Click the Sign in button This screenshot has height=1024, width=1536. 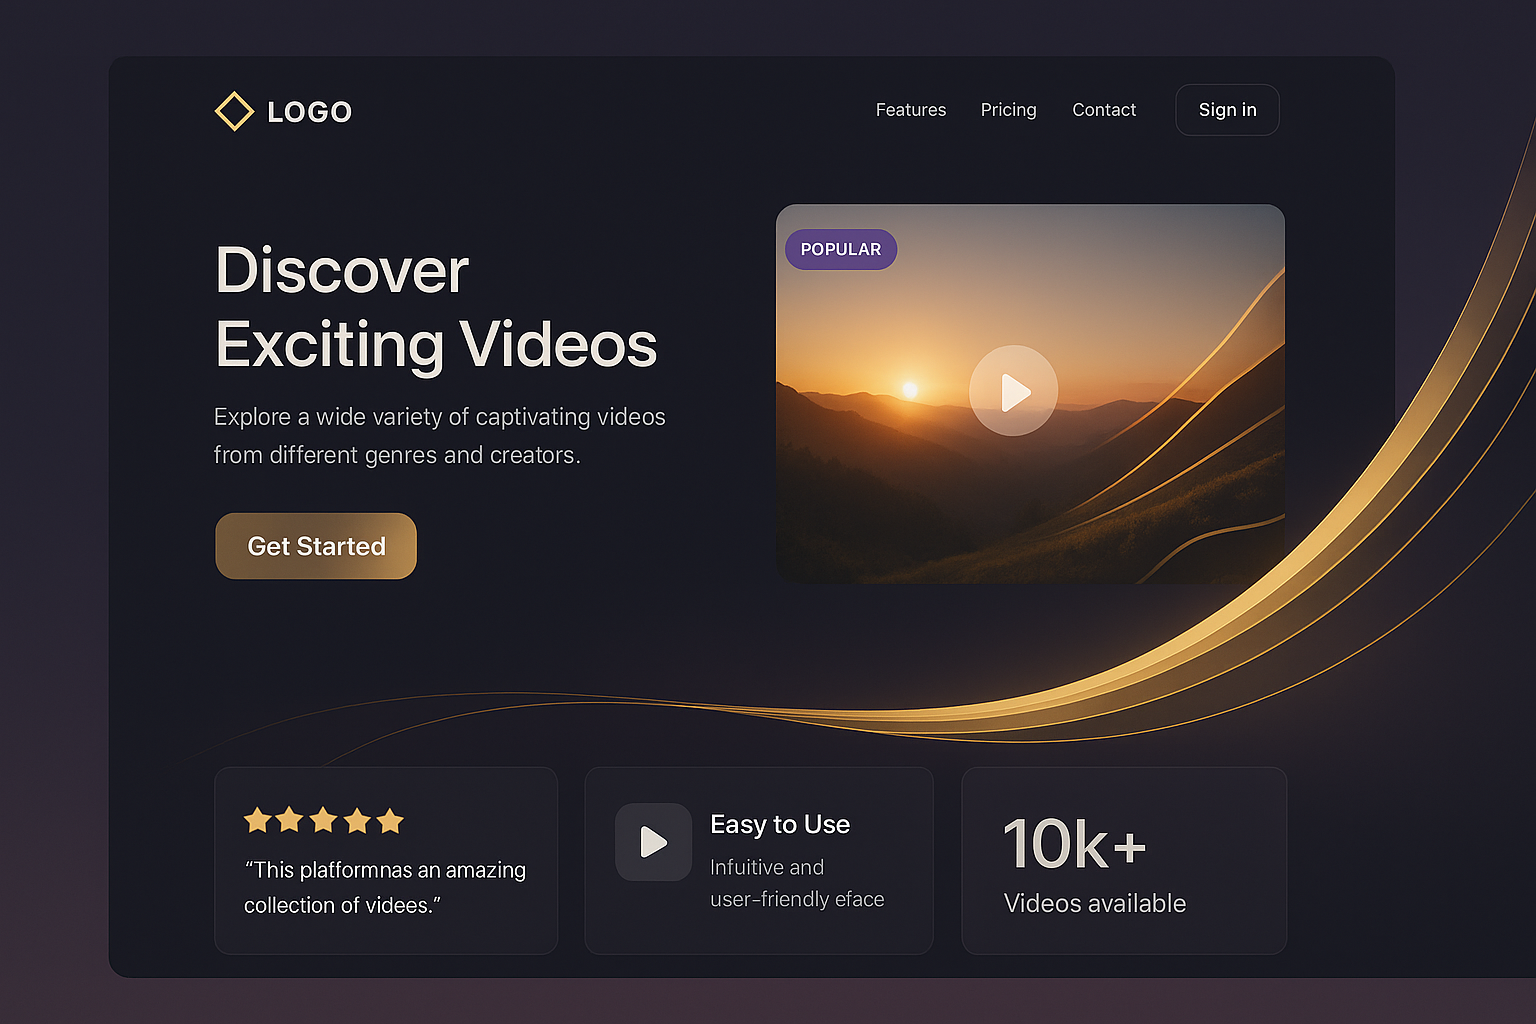pyautogui.click(x=1227, y=110)
